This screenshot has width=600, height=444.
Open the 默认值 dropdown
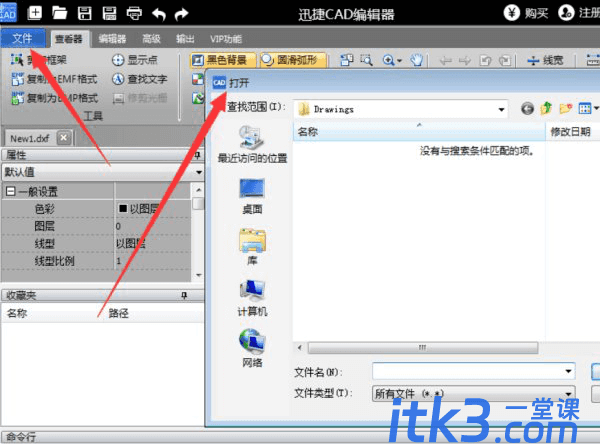[x=199, y=172]
